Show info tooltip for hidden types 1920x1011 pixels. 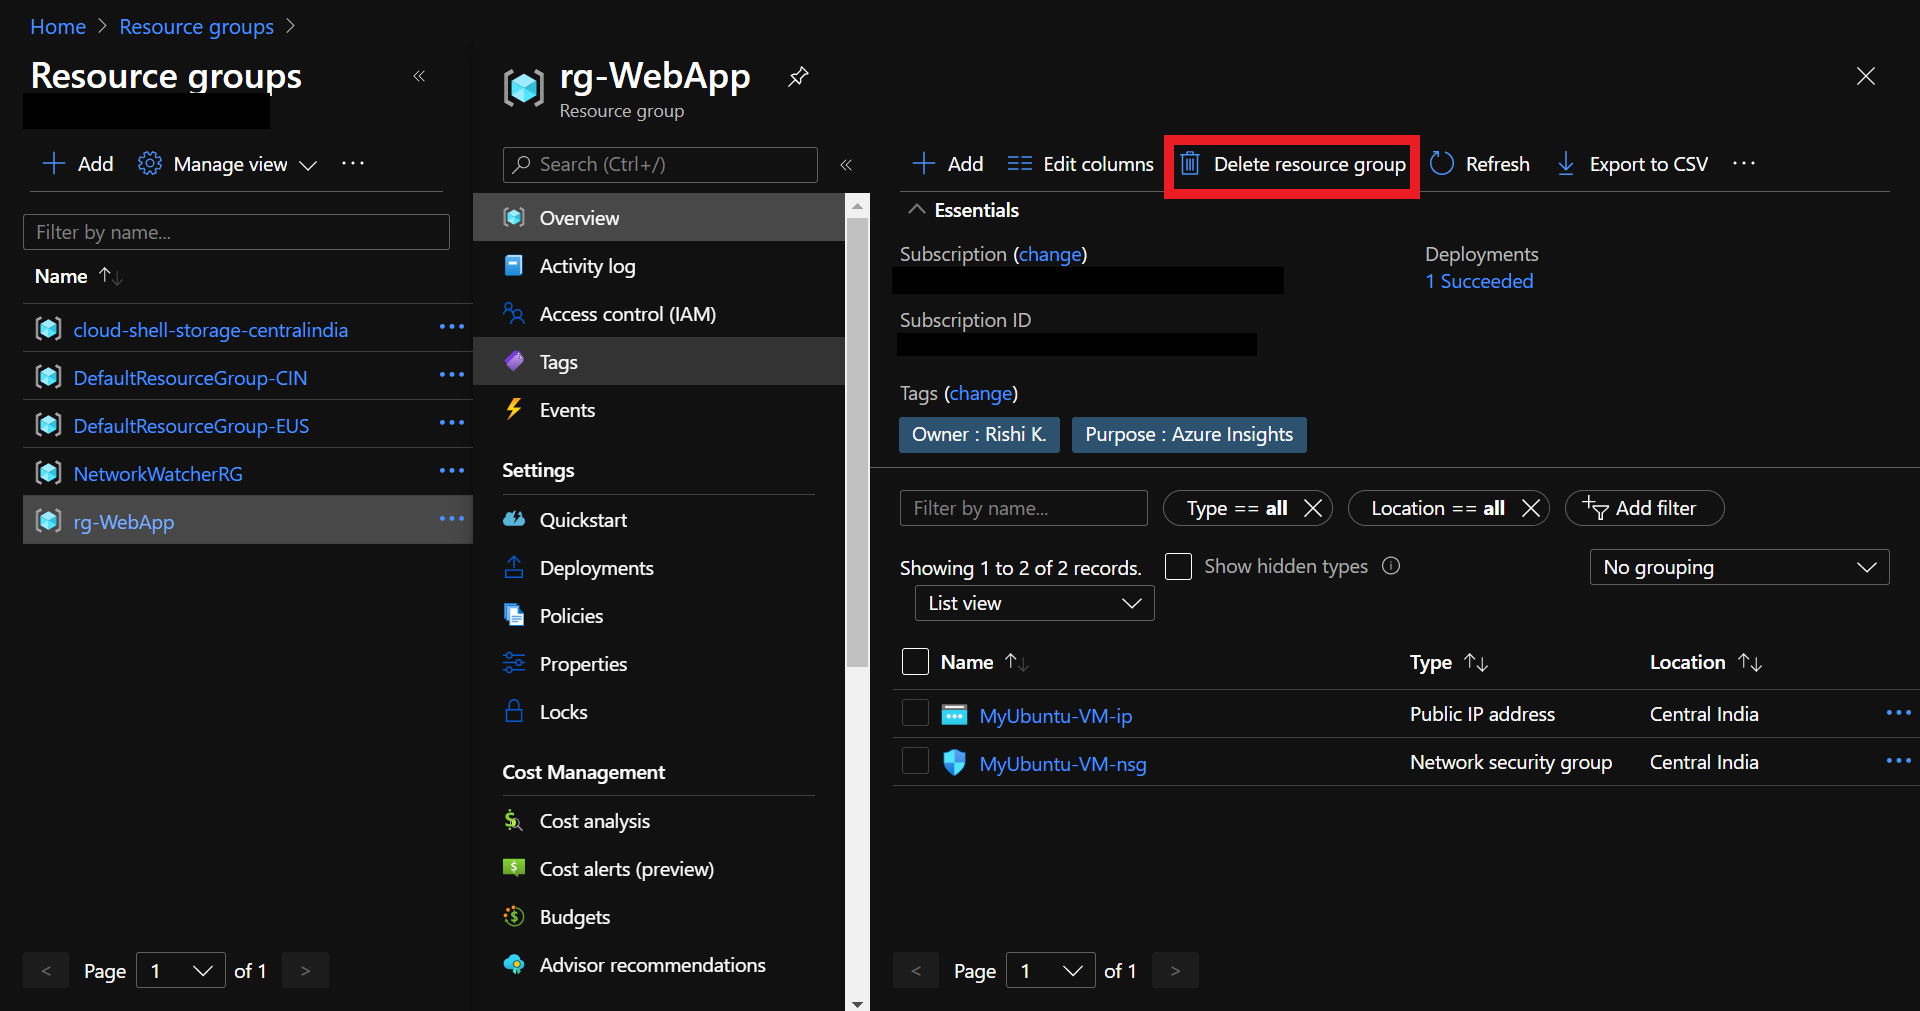click(1391, 566)
